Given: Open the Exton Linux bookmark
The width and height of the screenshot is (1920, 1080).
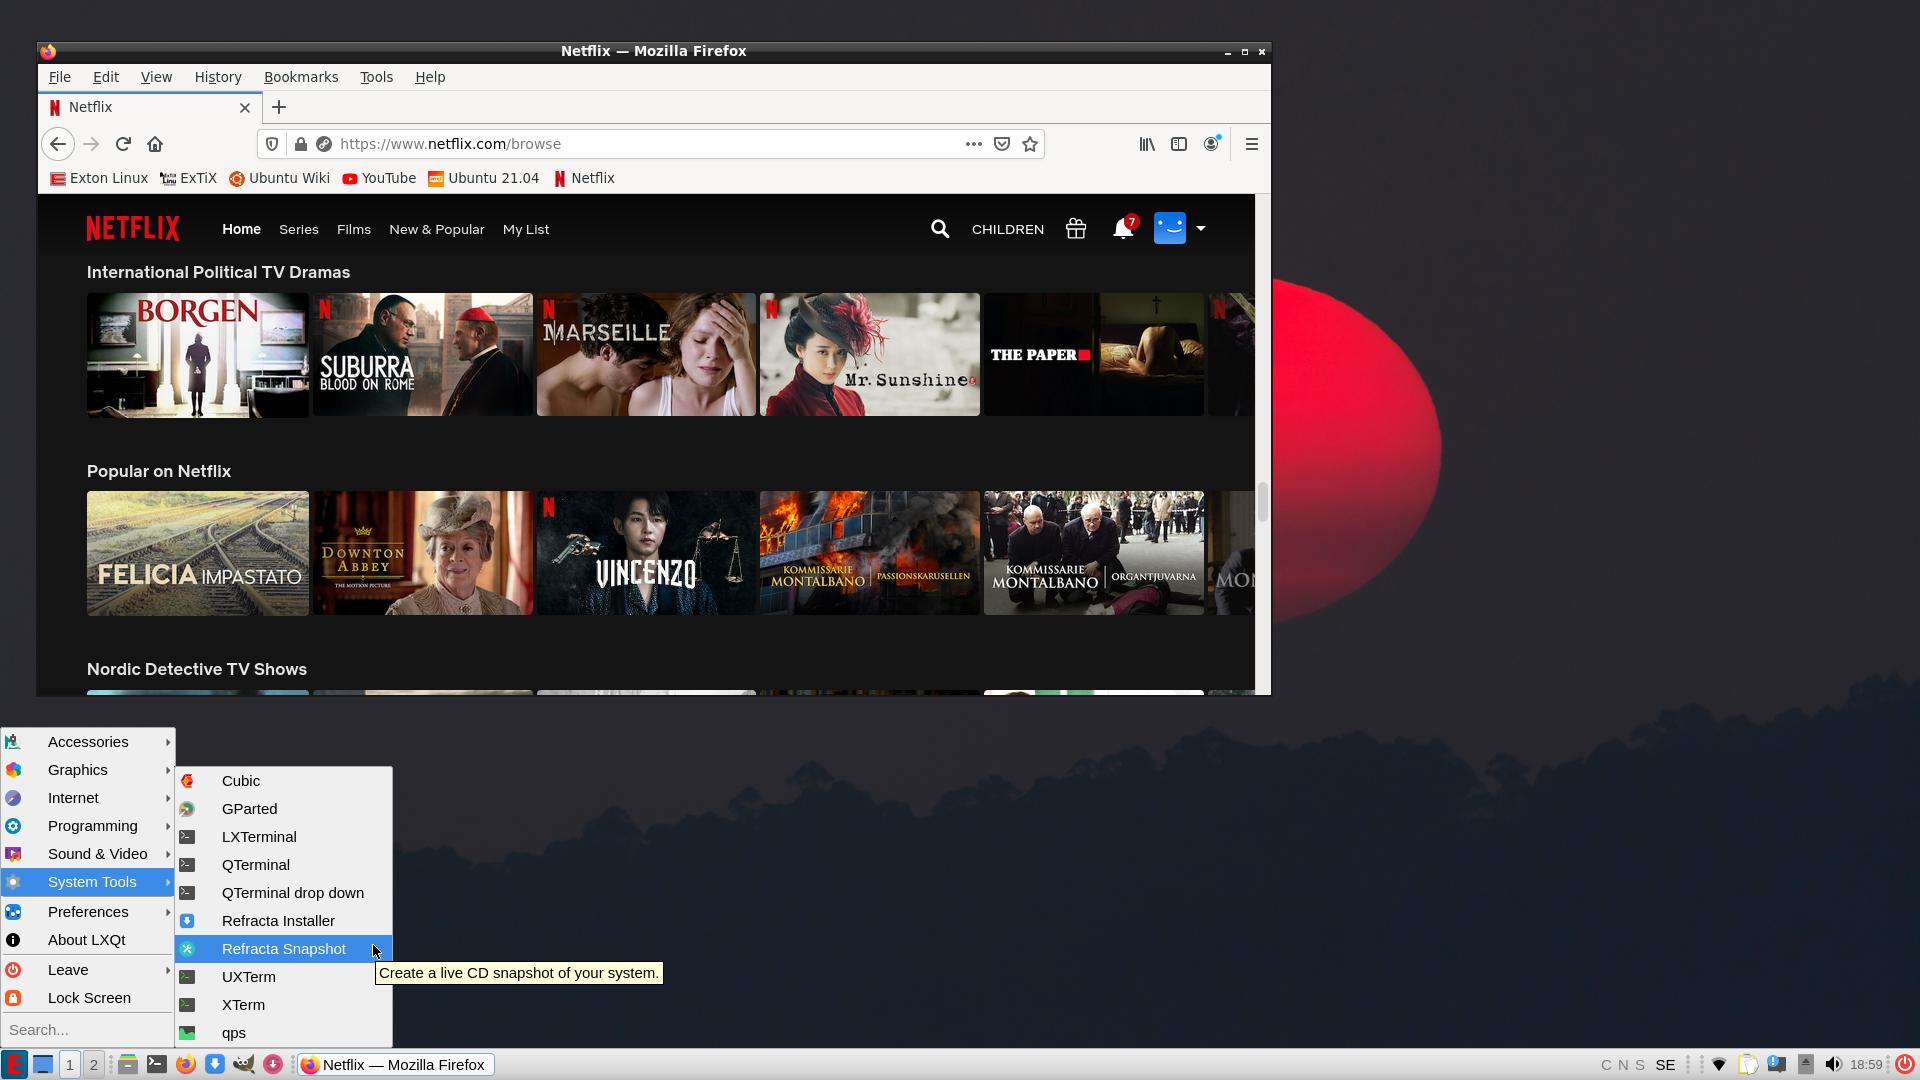Looking at the screenshot, I should (99, 178).
